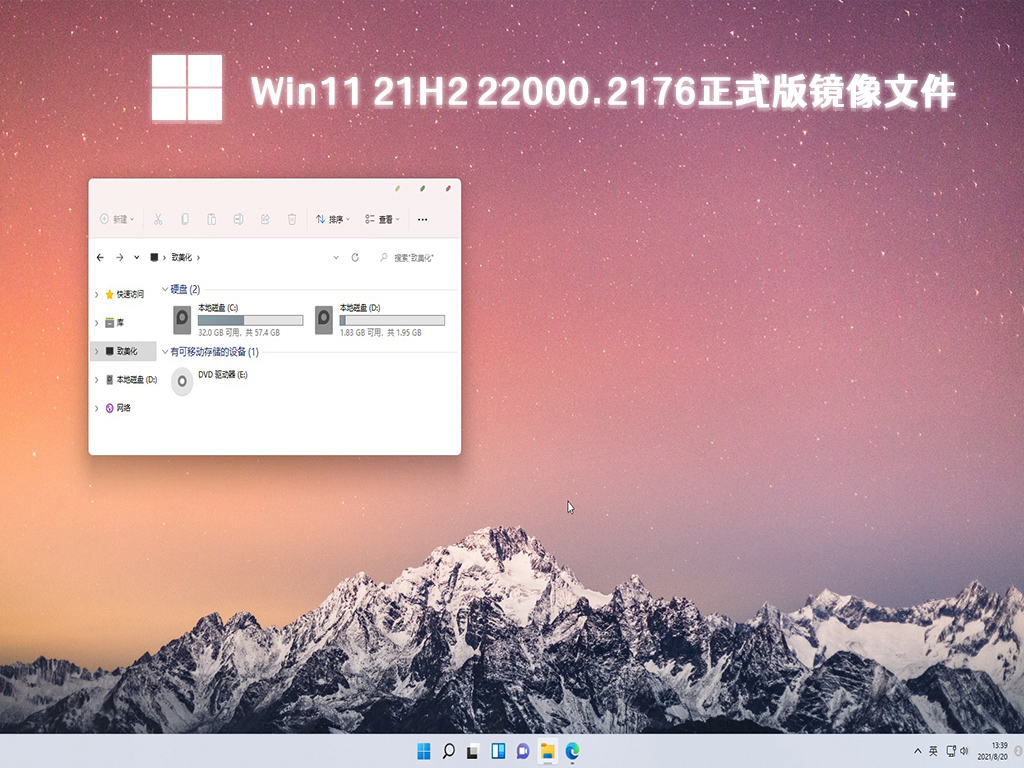This screenshot has width=1024, height=768.
Task: Collapse the 有可移动存储的设备 section
Action: (164, 352)
